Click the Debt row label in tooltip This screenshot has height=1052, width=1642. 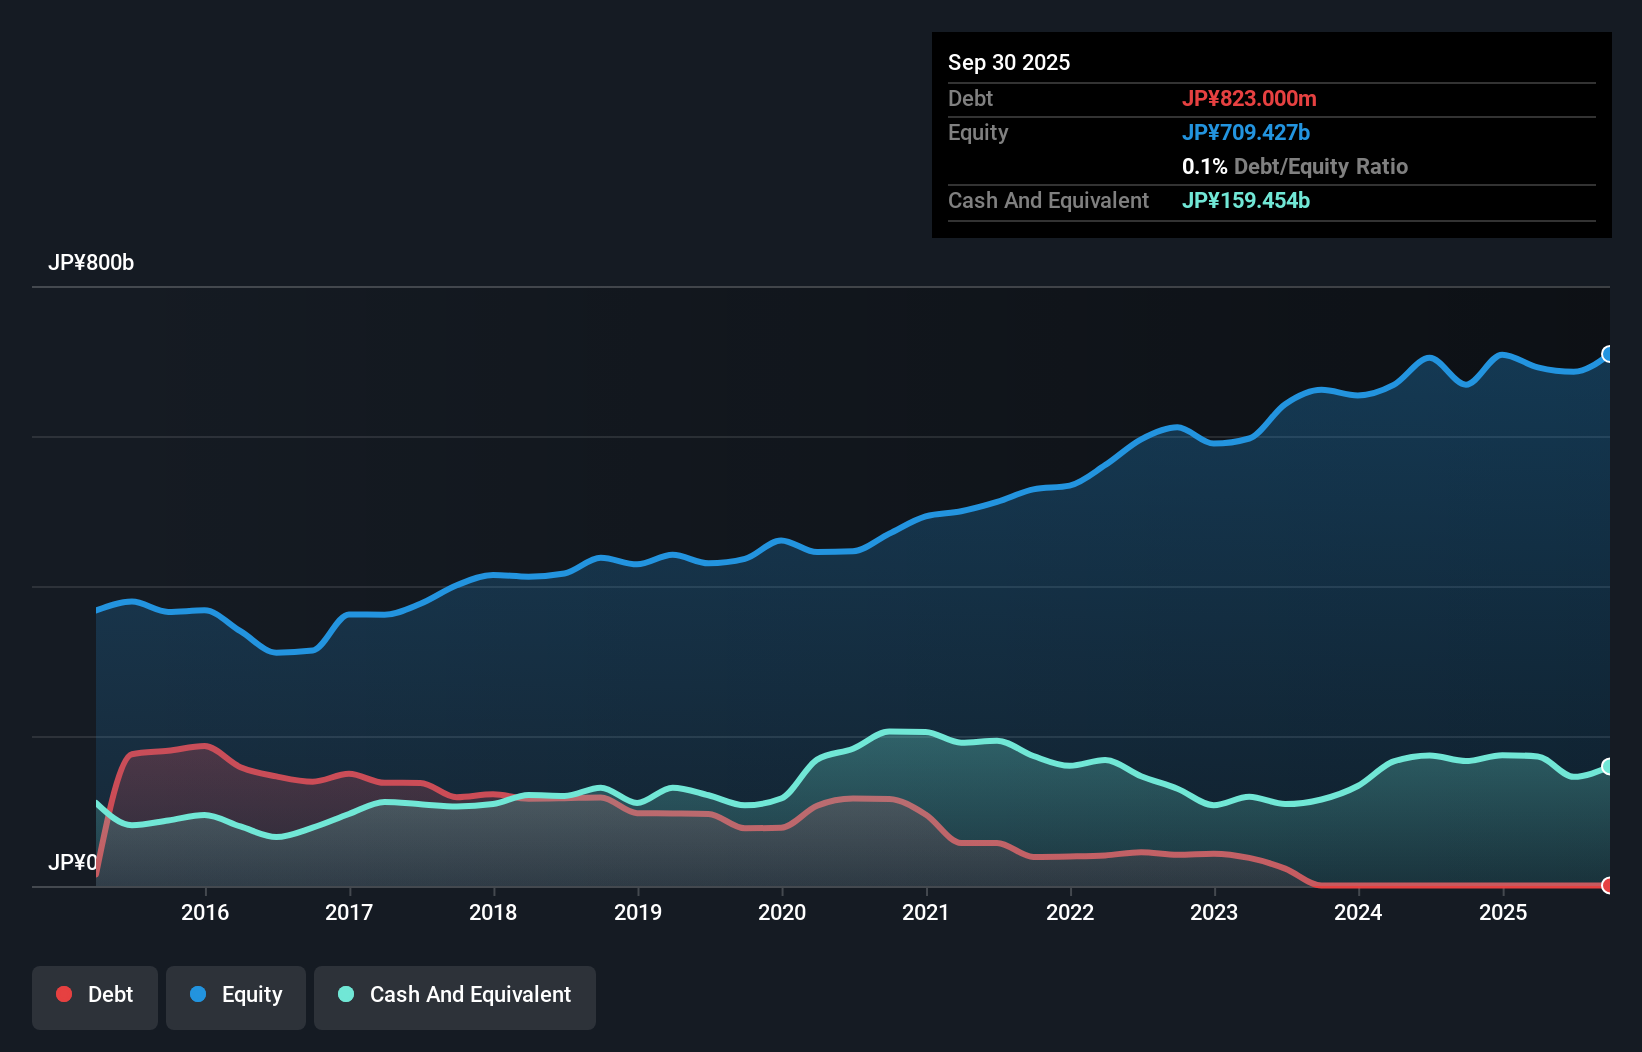click(970, 98)
